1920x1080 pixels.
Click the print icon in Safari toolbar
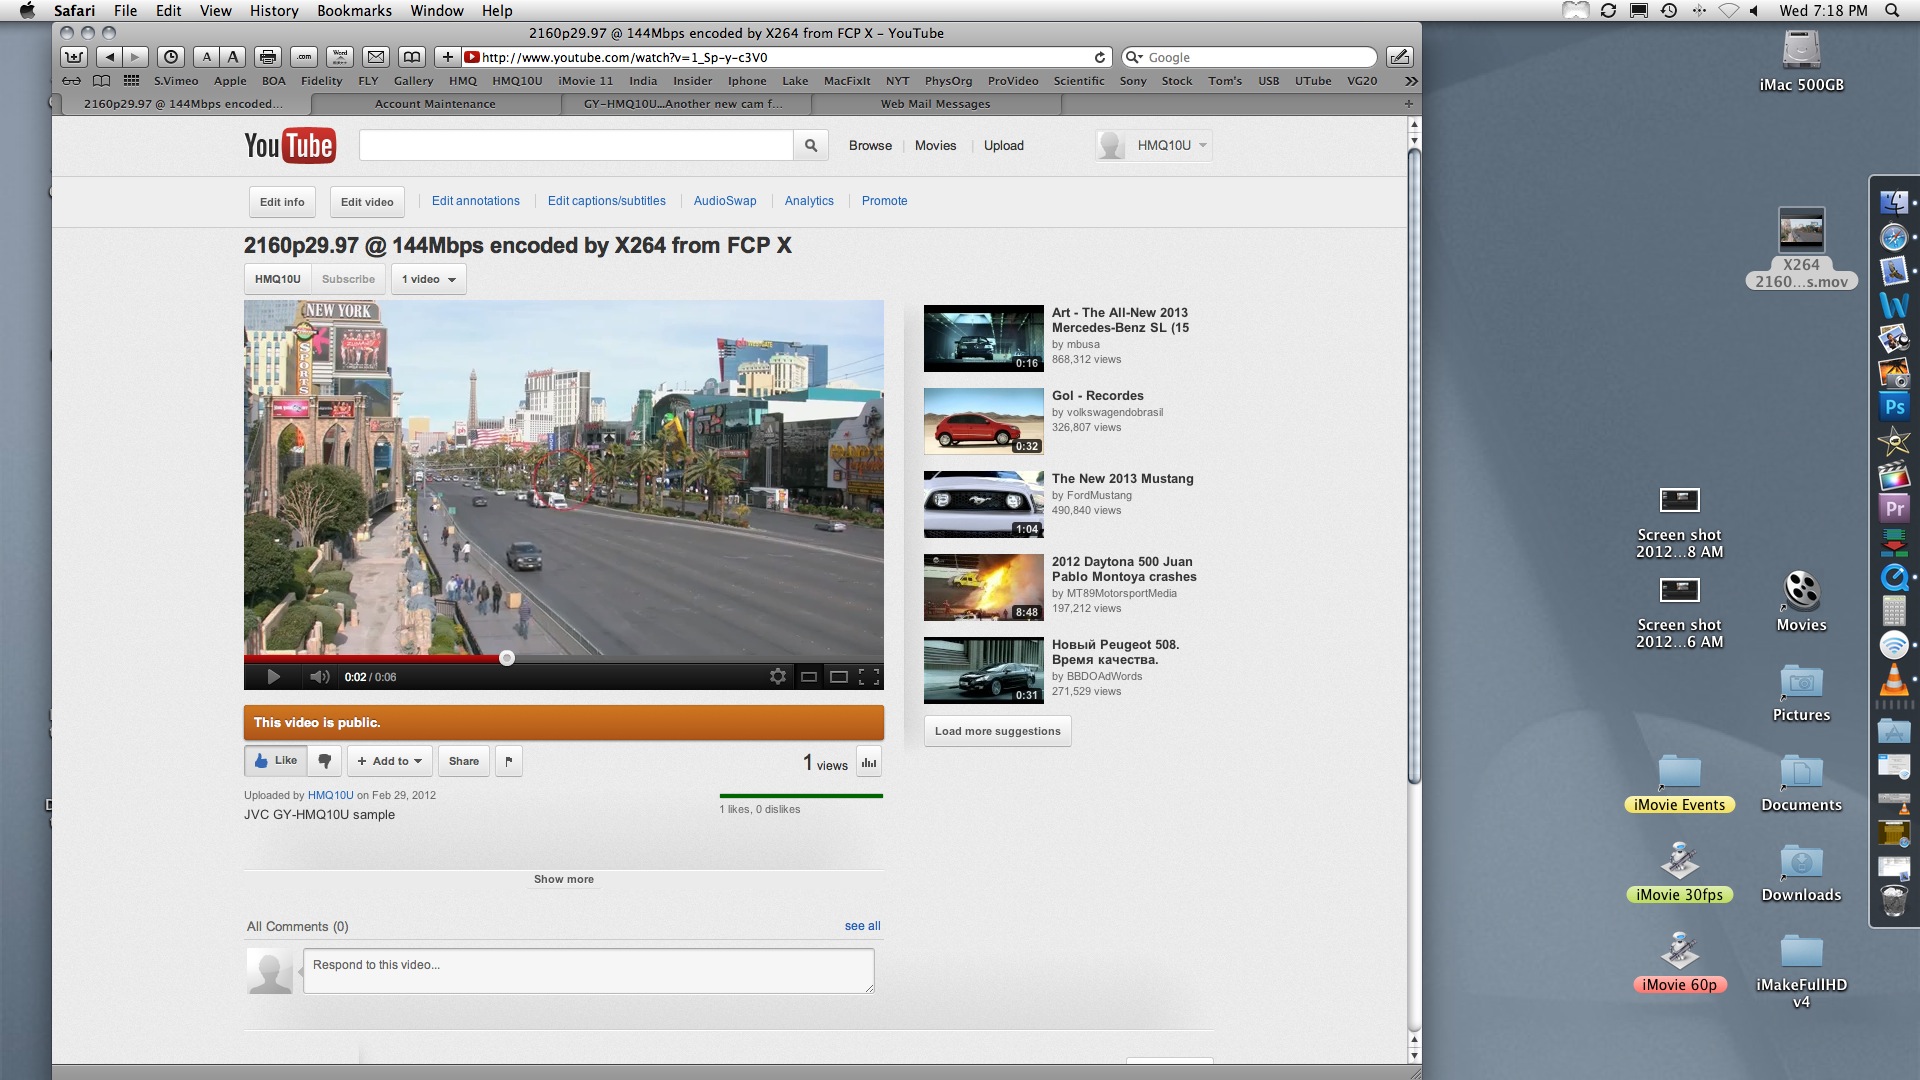click(267, 57)
